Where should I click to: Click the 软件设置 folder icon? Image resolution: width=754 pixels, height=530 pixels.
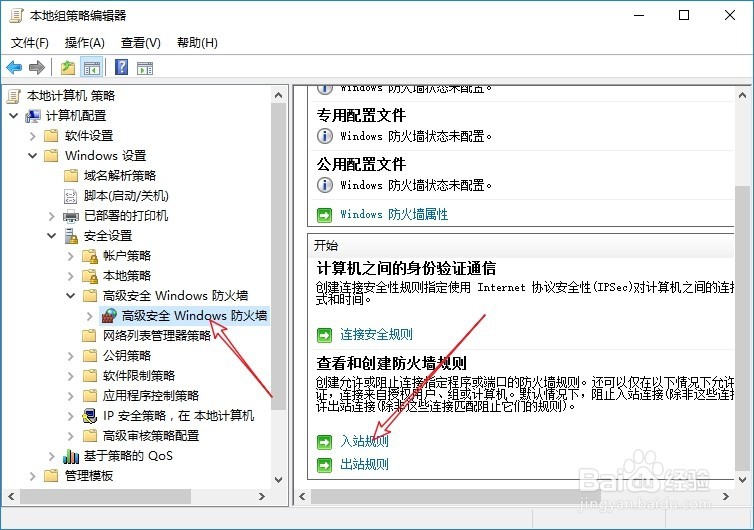point(51,136)
